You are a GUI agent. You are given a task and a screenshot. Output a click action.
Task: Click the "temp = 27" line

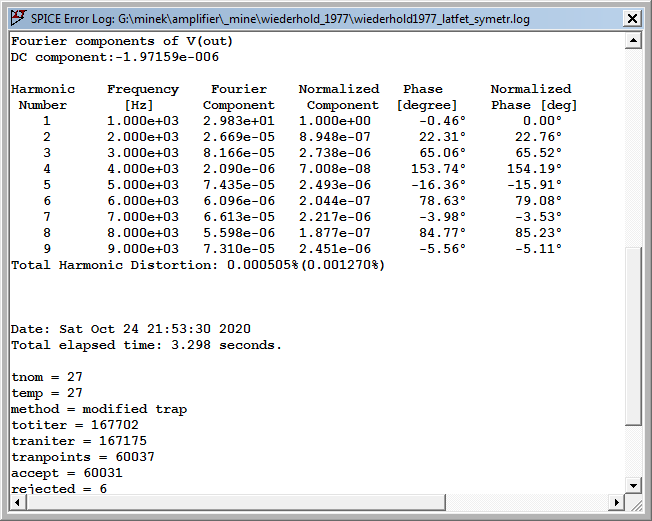[47, 393]
